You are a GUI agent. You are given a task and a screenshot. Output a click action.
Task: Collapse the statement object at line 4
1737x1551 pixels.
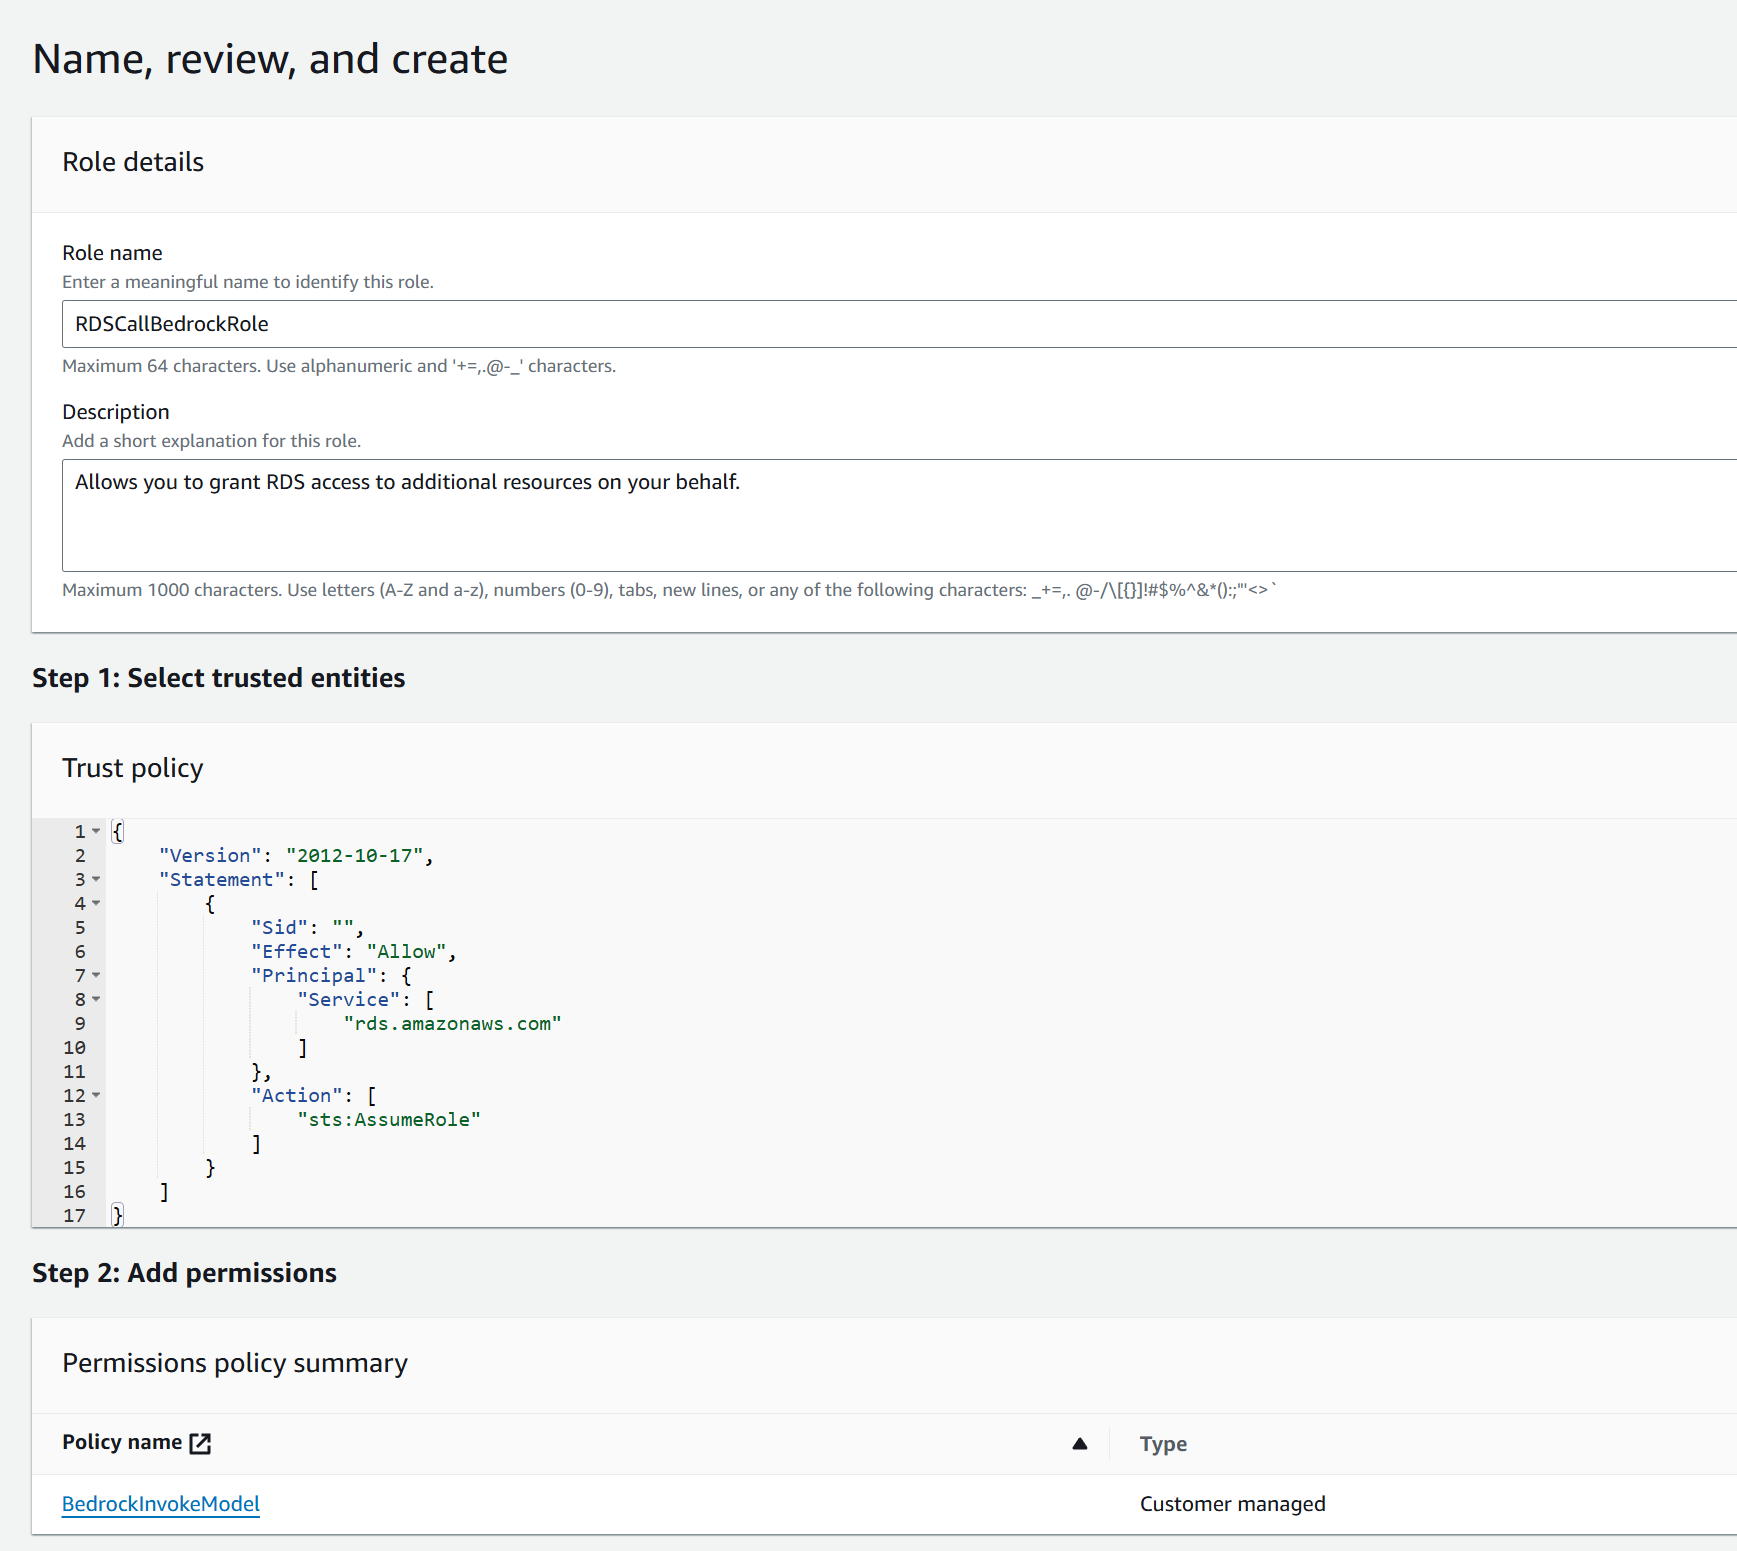pyautogui.click(x=96, y=903)
